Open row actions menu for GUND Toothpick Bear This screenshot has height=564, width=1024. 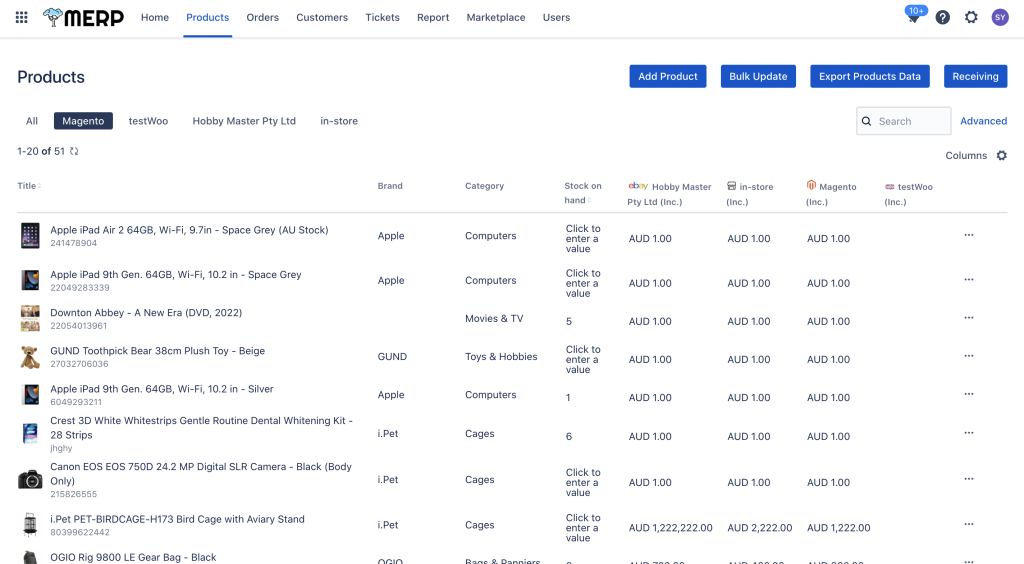click(968, 356)
